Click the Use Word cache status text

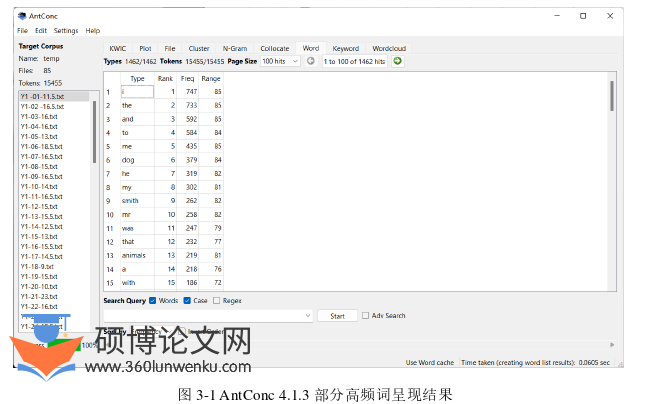pos(429,362)
